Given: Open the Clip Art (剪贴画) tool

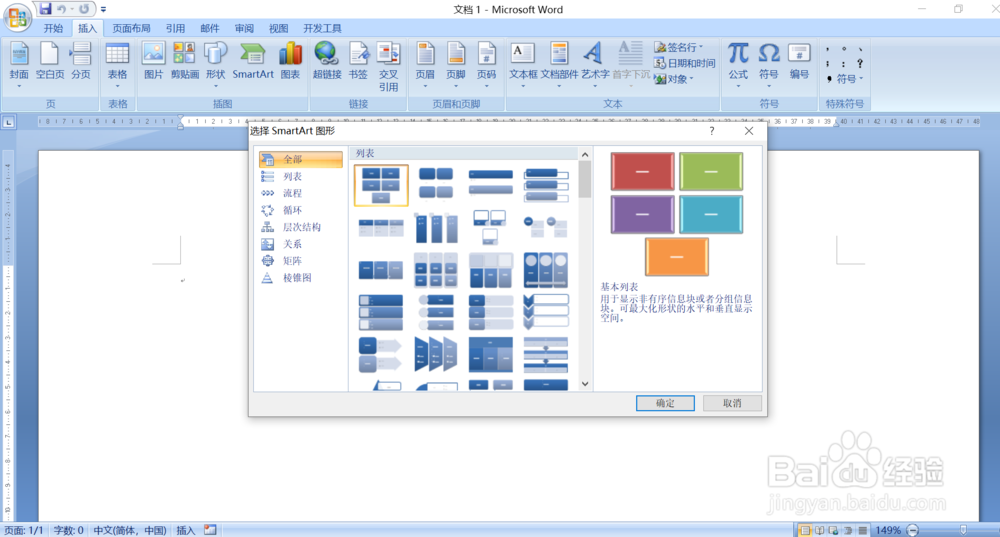Looking at the screenshot, I should (x=185, y=62).
